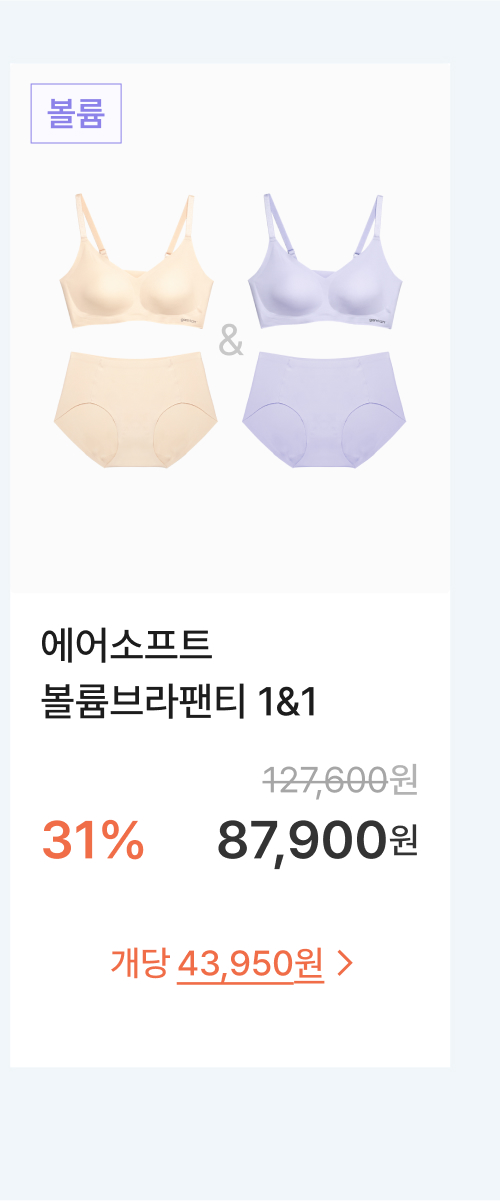Image resolution: width=500 pixels, height=1201 pixels.
Task: Click the 볼륨브라팬티 1&1 title line
Action: pyautogui.click(x=179, y=702)
